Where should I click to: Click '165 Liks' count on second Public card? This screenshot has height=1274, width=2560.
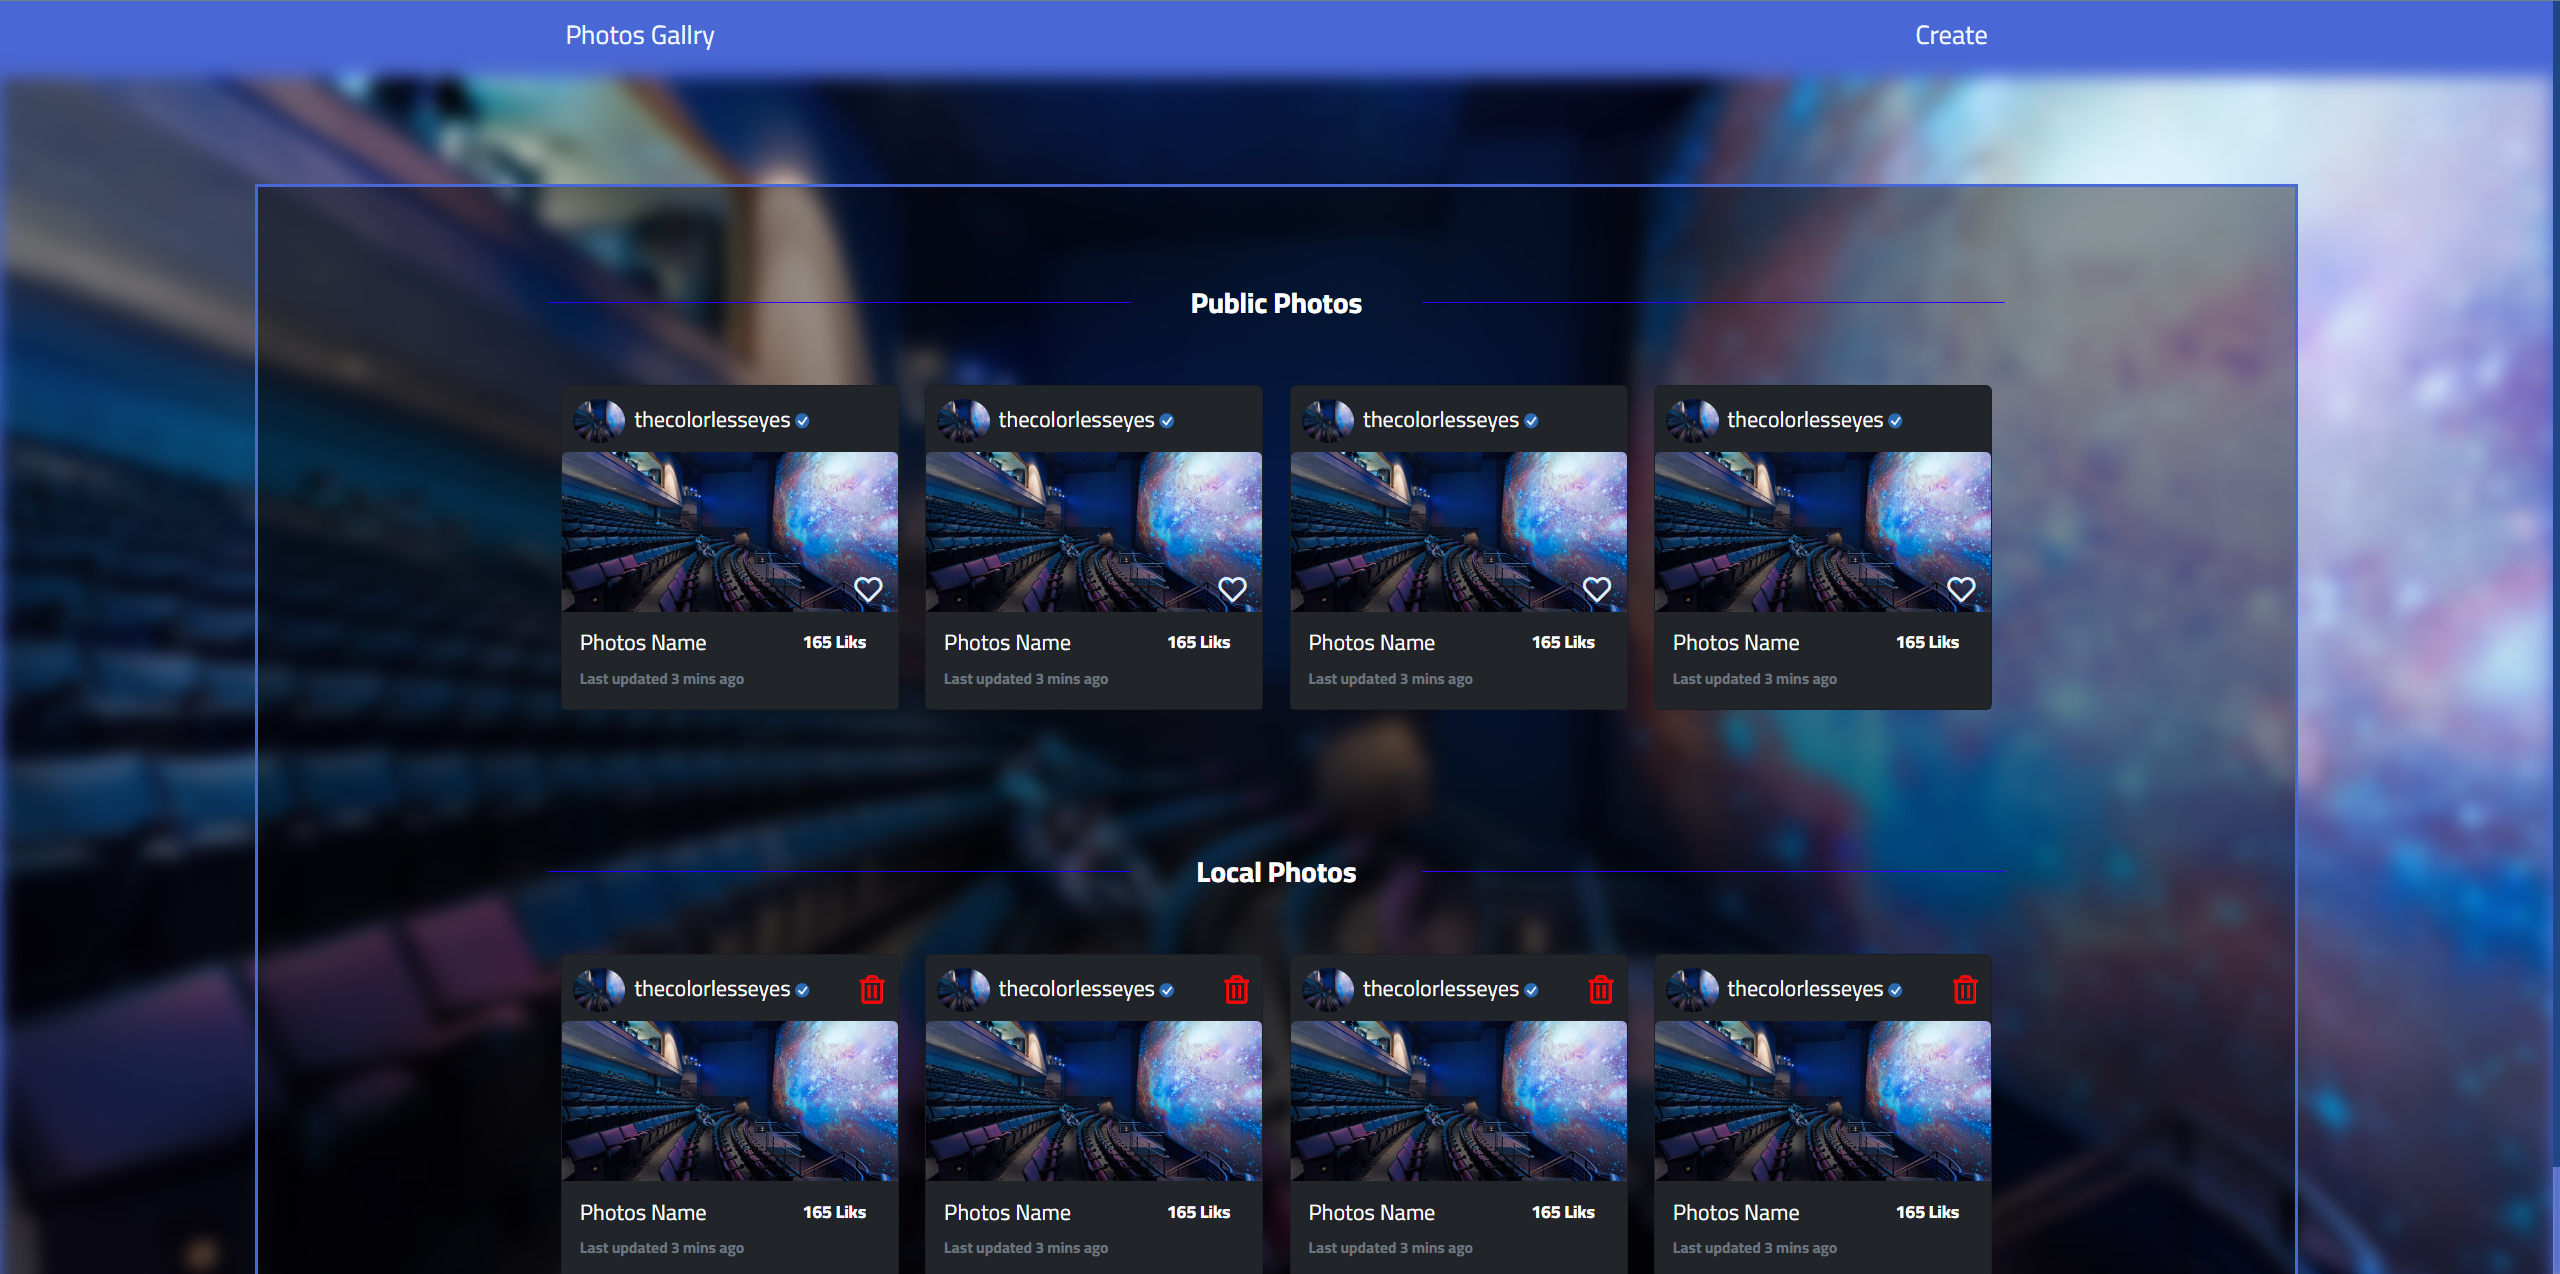click(1199, 642)
